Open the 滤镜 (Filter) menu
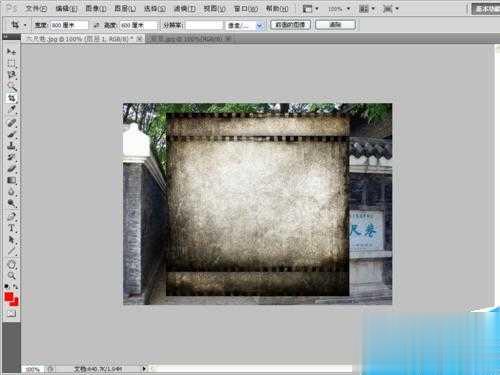 (184, 9)
